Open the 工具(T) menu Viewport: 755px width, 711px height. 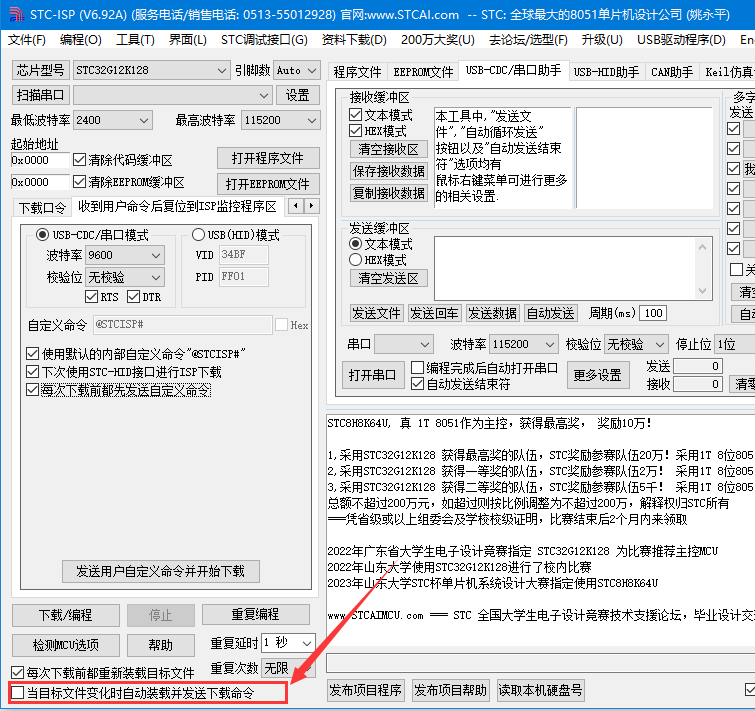[x=135, y=39]
